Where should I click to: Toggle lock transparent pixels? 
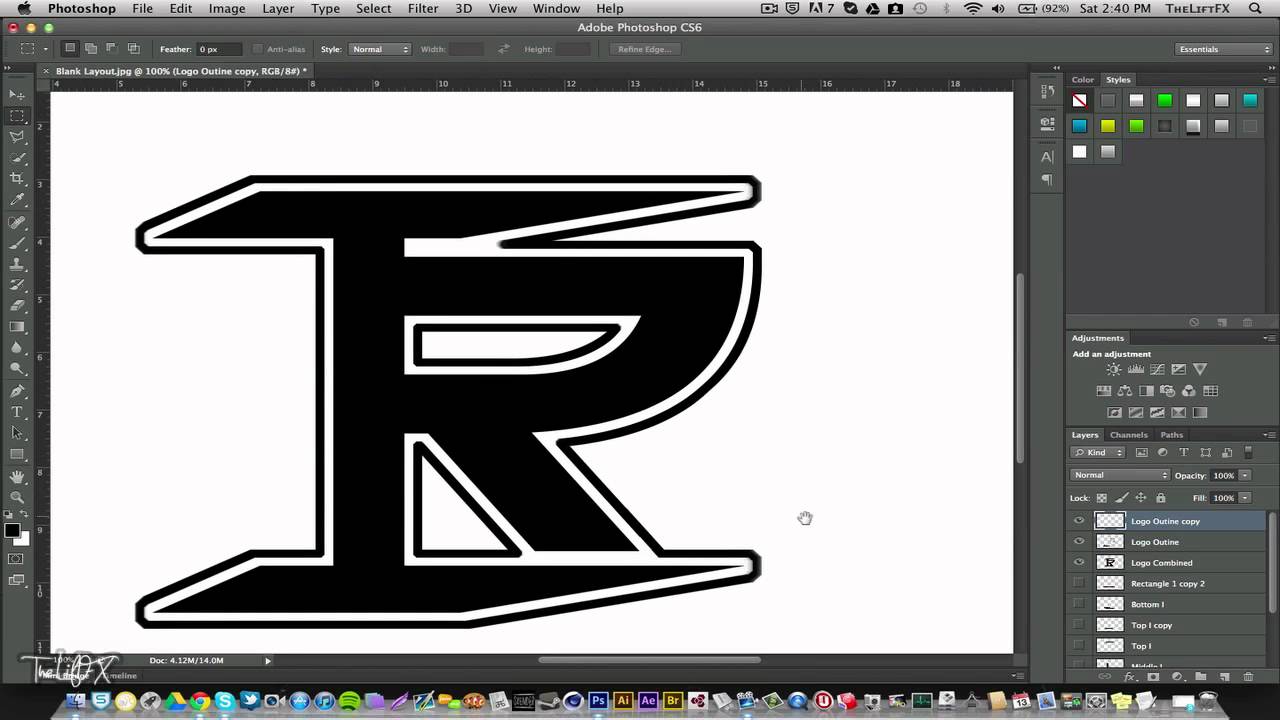click(1102, 498)
